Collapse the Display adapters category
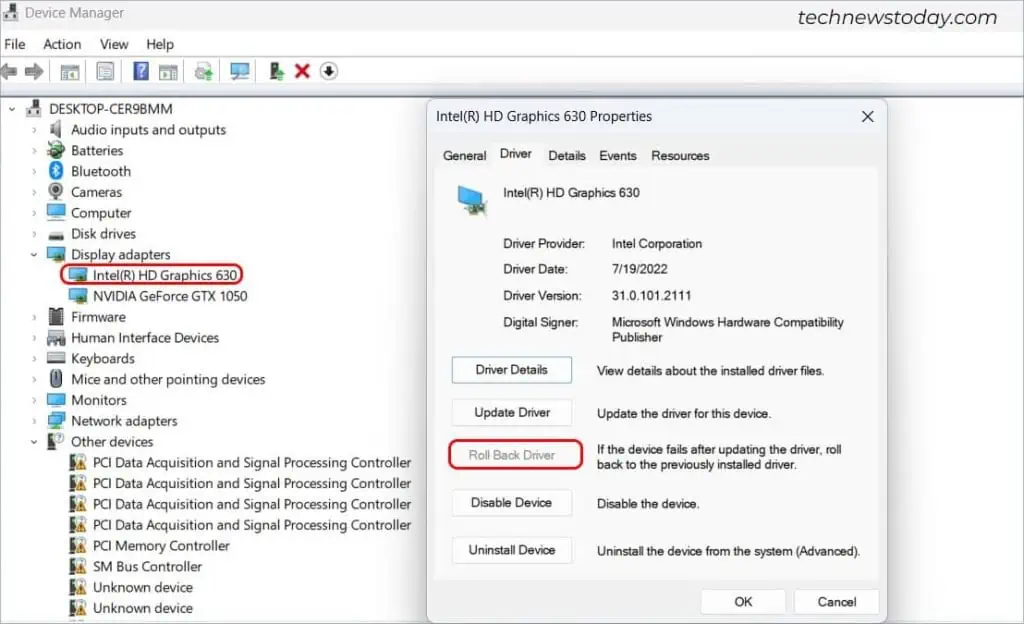This screenshot has height=624, width=1024. pos(34,255)
